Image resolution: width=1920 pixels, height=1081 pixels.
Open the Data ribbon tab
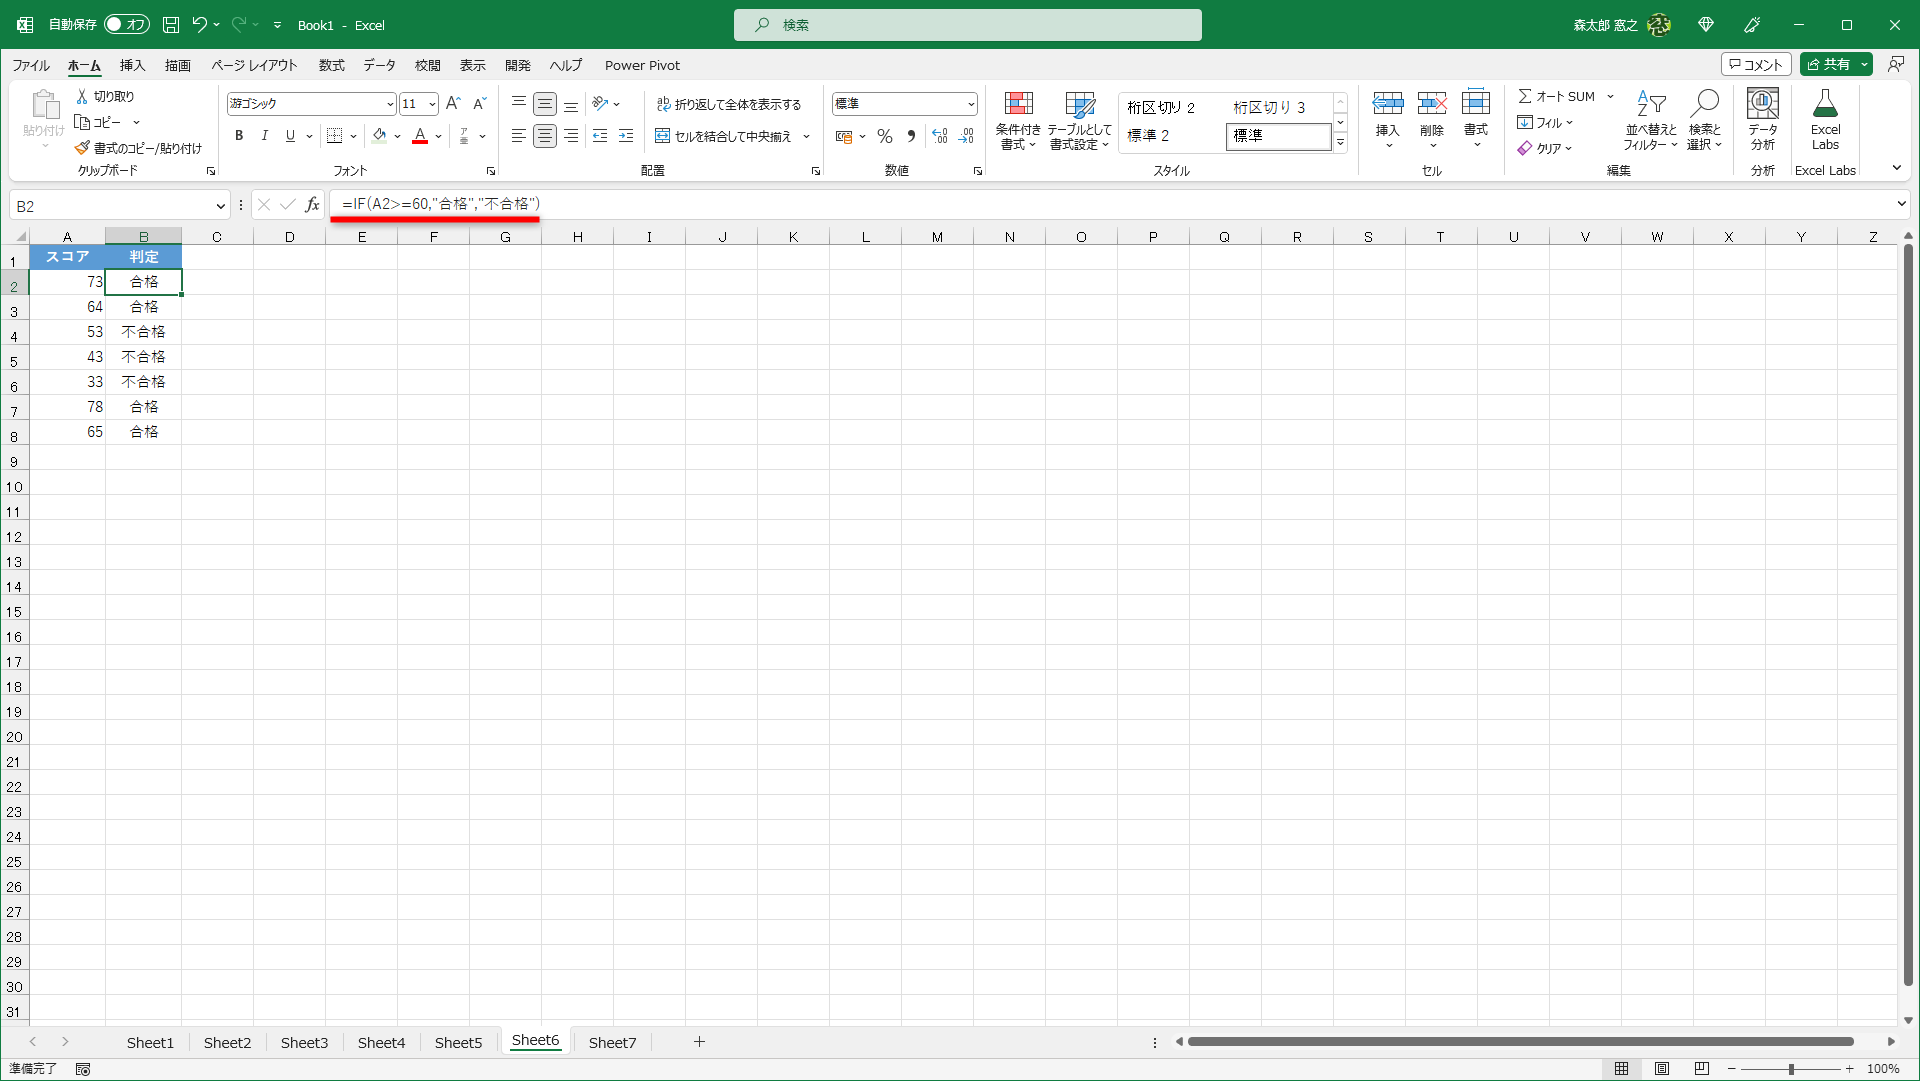[x=379, y=65]
